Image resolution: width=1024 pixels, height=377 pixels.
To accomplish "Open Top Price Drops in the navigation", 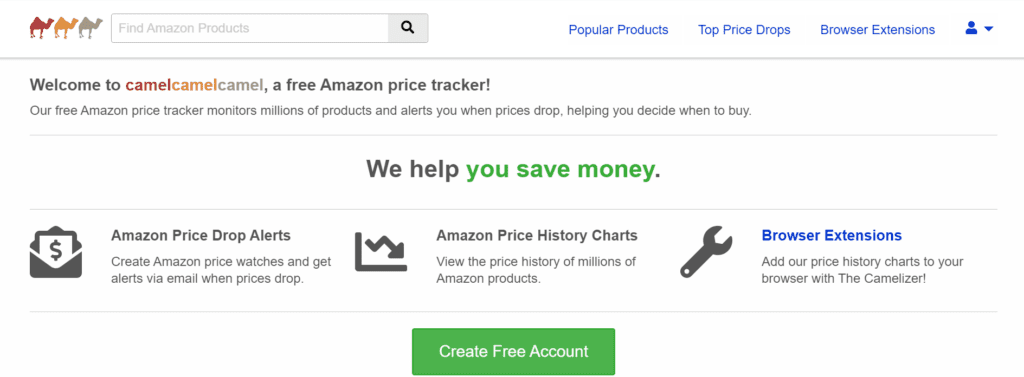I will coord(744,29).
